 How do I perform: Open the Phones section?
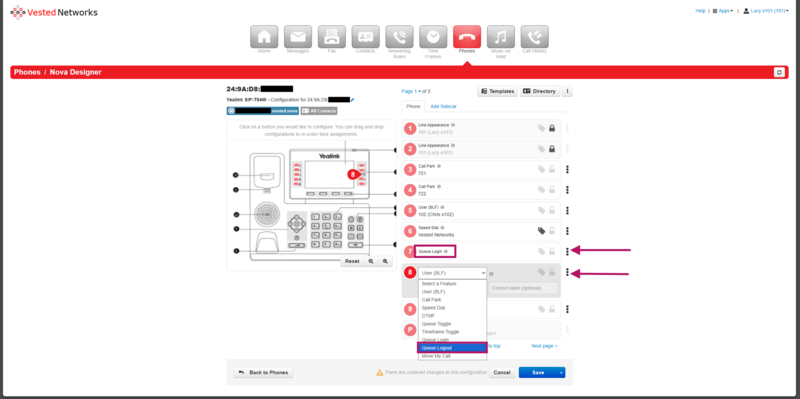tap(467, 37)
